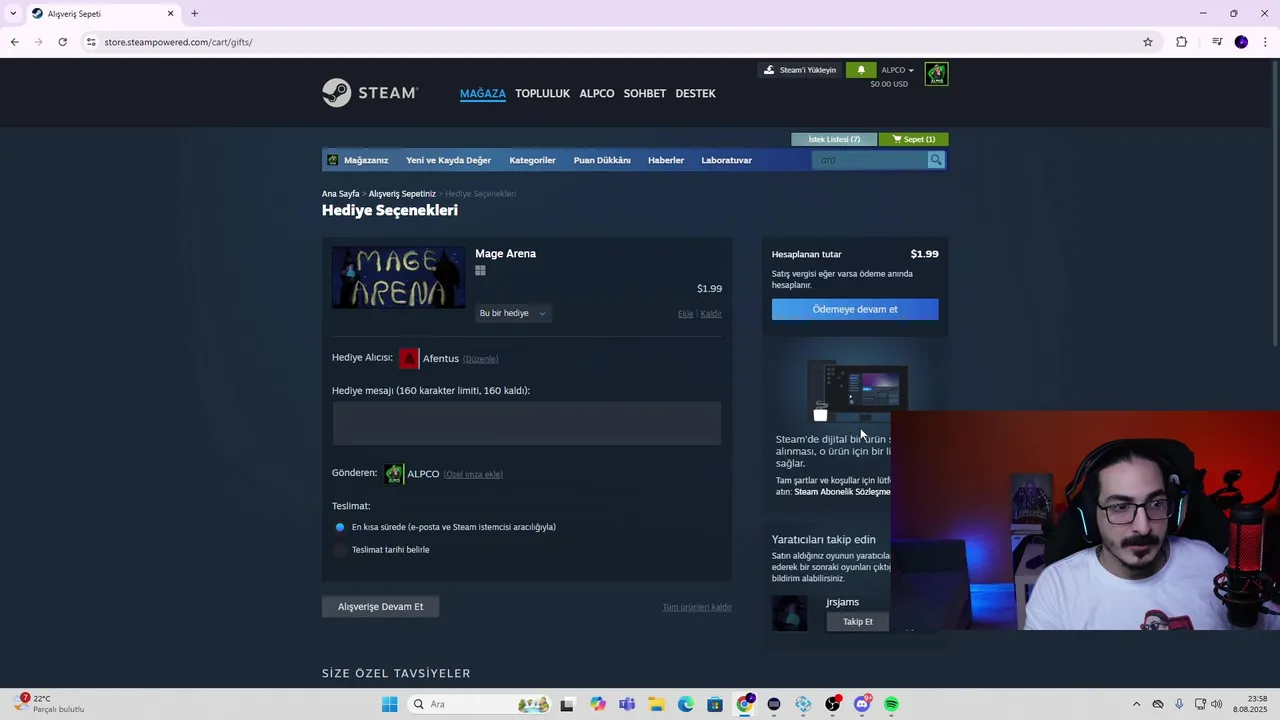Image resolution: width=1280 pixels, height=720 pixels.
Task: Click 'Alışverişe Devam Et' button
Action: tap(380, 606)
